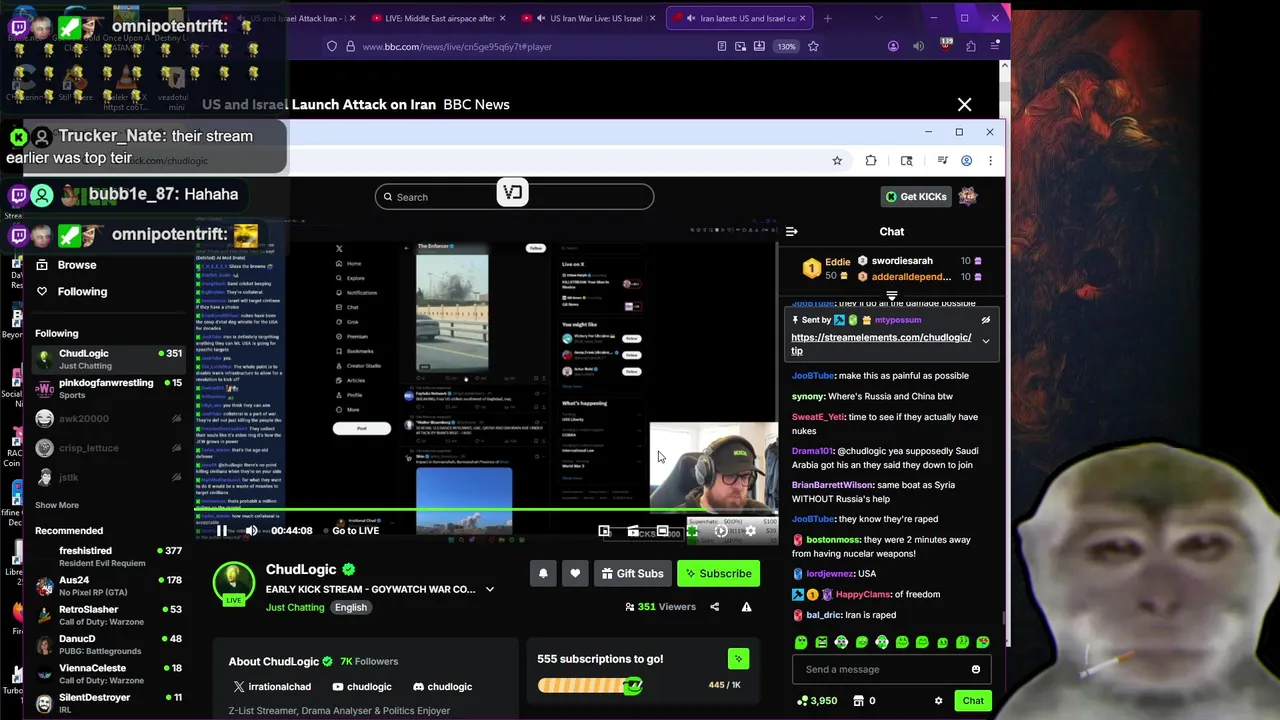
Task: Reset the 130% zoom indicator
Action: click(787, 46)
